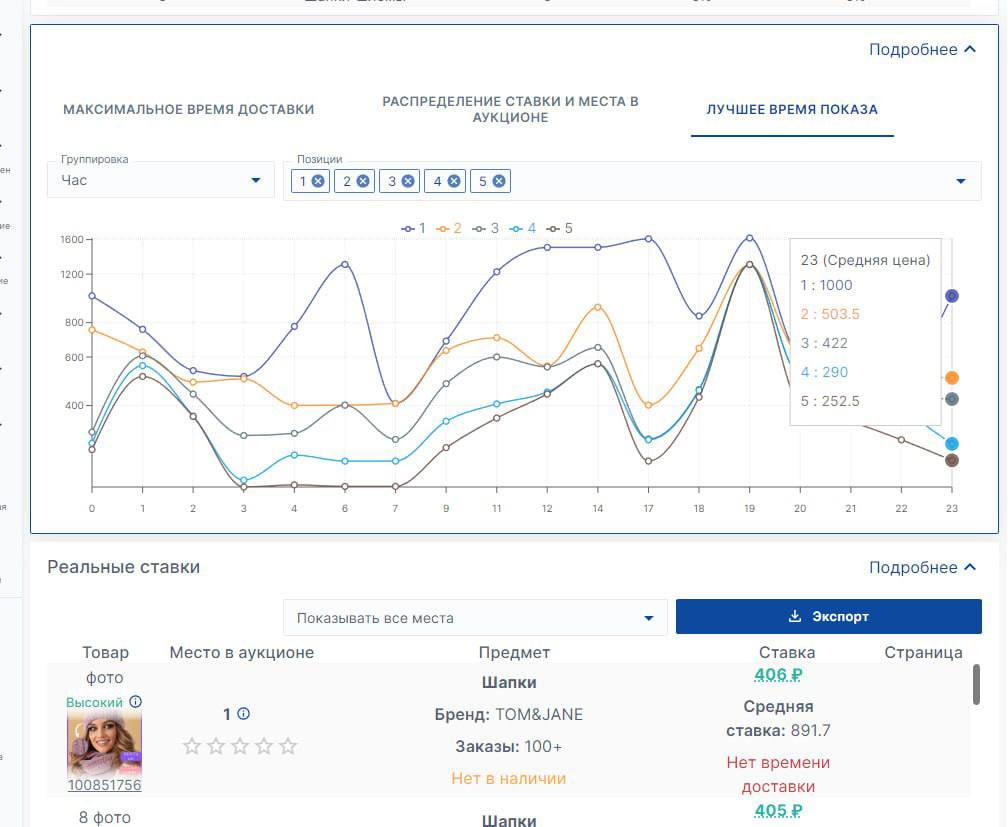
Task: Remove position 5 chip from filter
Action: coord(499,181)
